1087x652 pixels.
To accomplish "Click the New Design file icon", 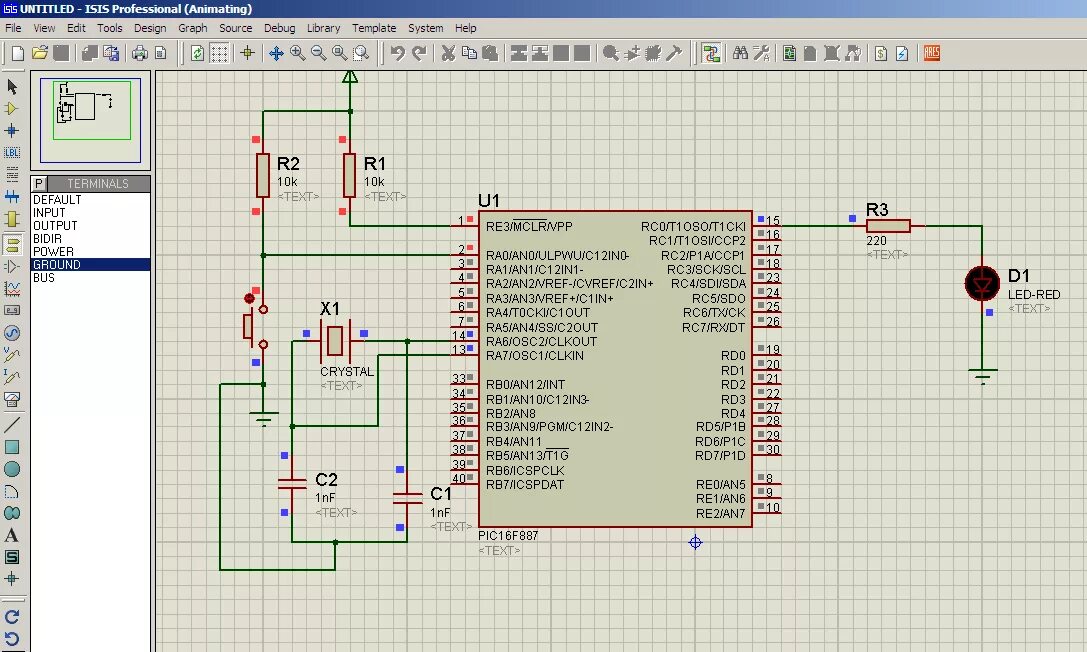I will tap(18, 53).
